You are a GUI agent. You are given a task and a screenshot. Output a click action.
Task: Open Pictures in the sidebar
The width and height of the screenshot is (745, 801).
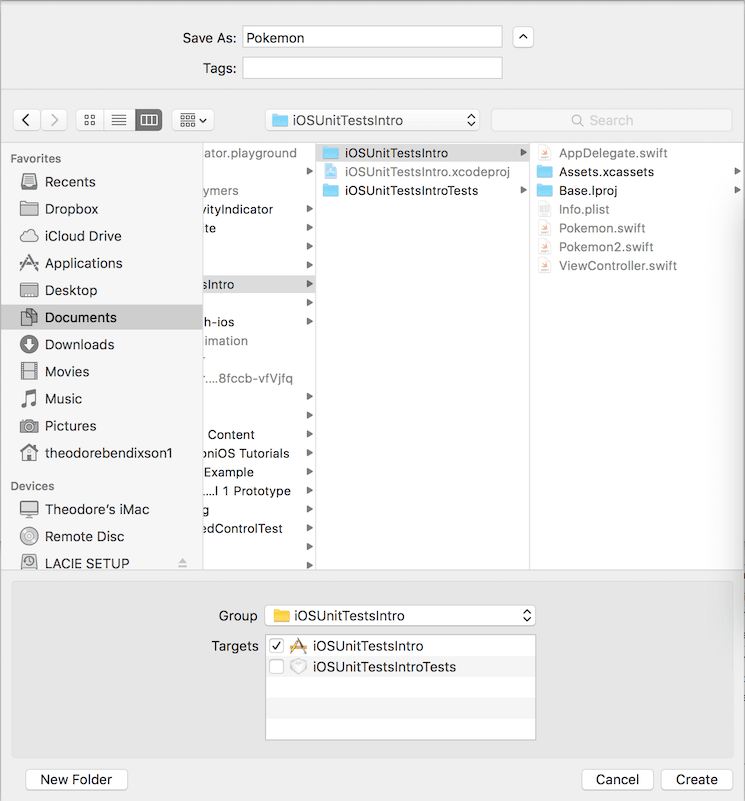101,426
